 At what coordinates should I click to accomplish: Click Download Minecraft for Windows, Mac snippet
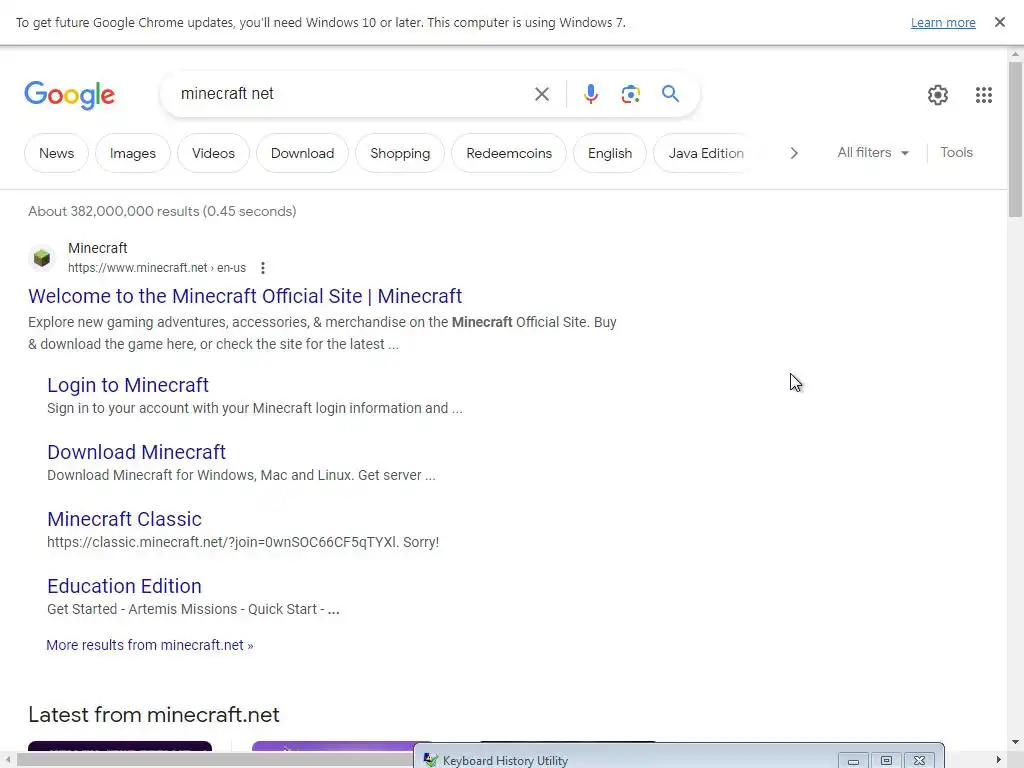coord(241,475)
